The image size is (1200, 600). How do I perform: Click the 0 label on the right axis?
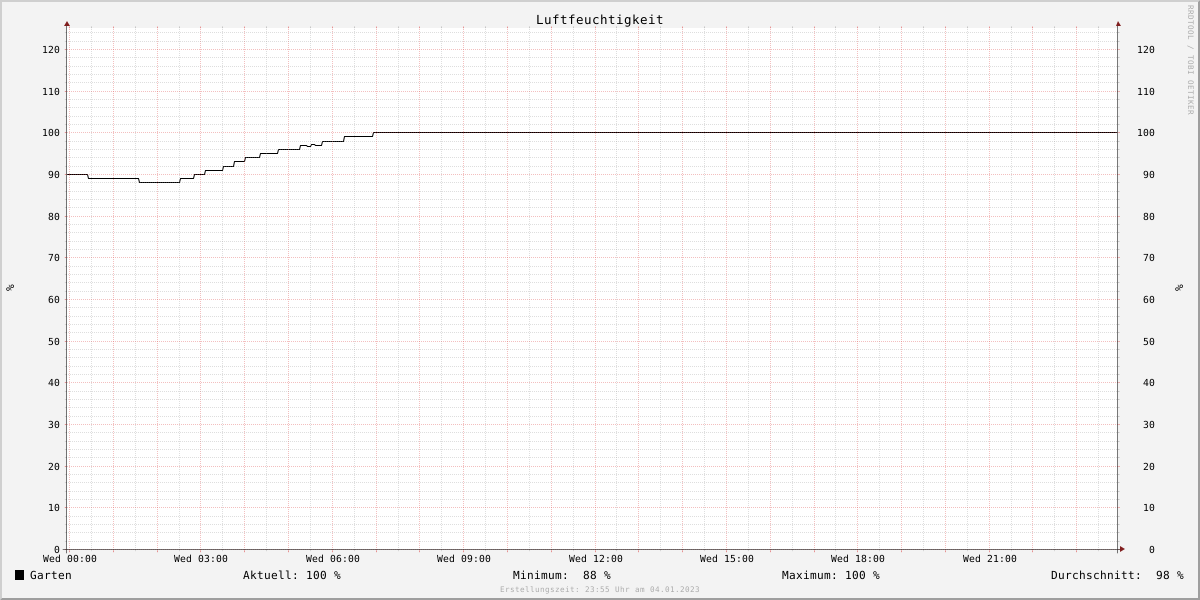(x=1152, y=550)
